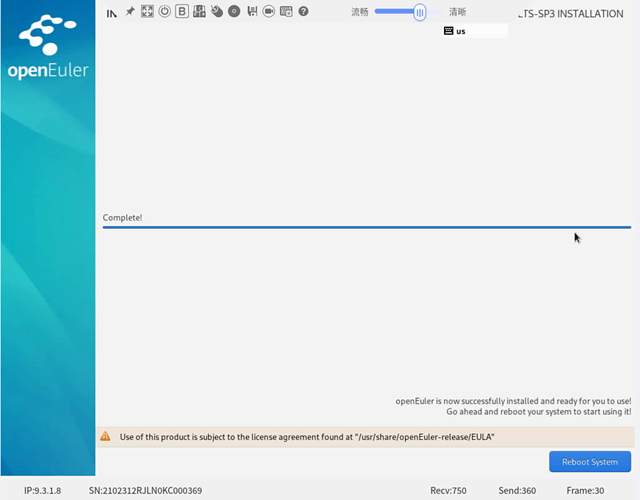Screen dimensions: 640x500
Task: Click the power control icon
Action: coord(164,12)
